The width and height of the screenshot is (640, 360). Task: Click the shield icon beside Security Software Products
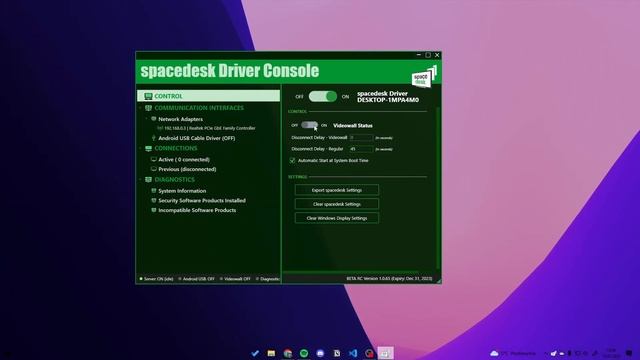[153, 200]
